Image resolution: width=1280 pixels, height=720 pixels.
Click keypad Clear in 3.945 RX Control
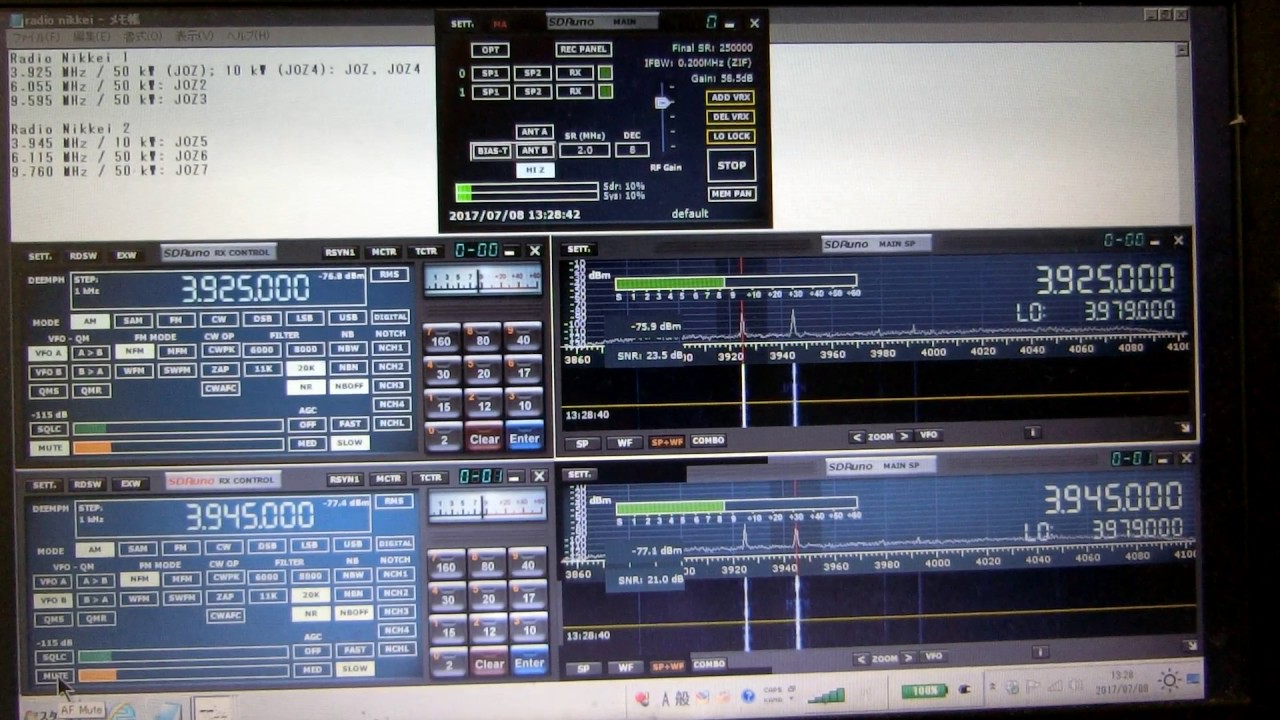click(489, 662)
